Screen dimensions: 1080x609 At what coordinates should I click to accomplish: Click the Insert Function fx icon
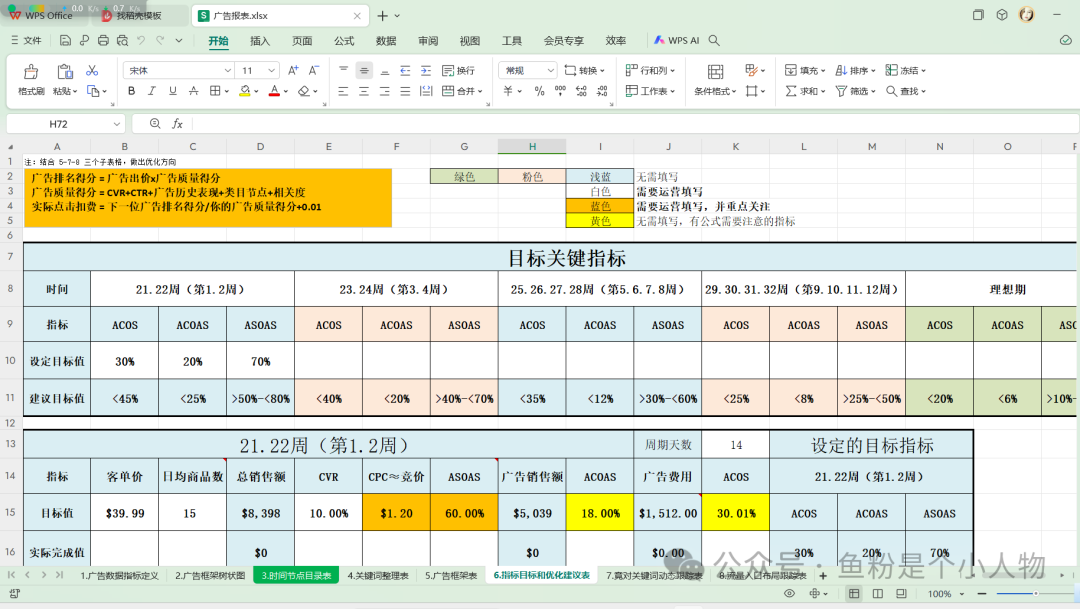(x=177, y=123)
